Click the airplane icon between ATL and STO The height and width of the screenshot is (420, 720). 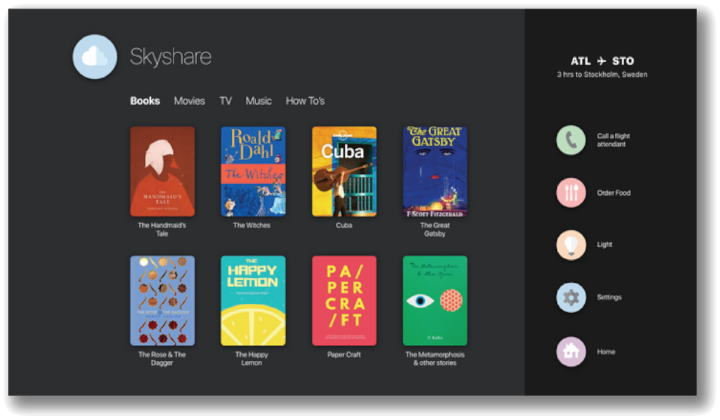(602, 61)
